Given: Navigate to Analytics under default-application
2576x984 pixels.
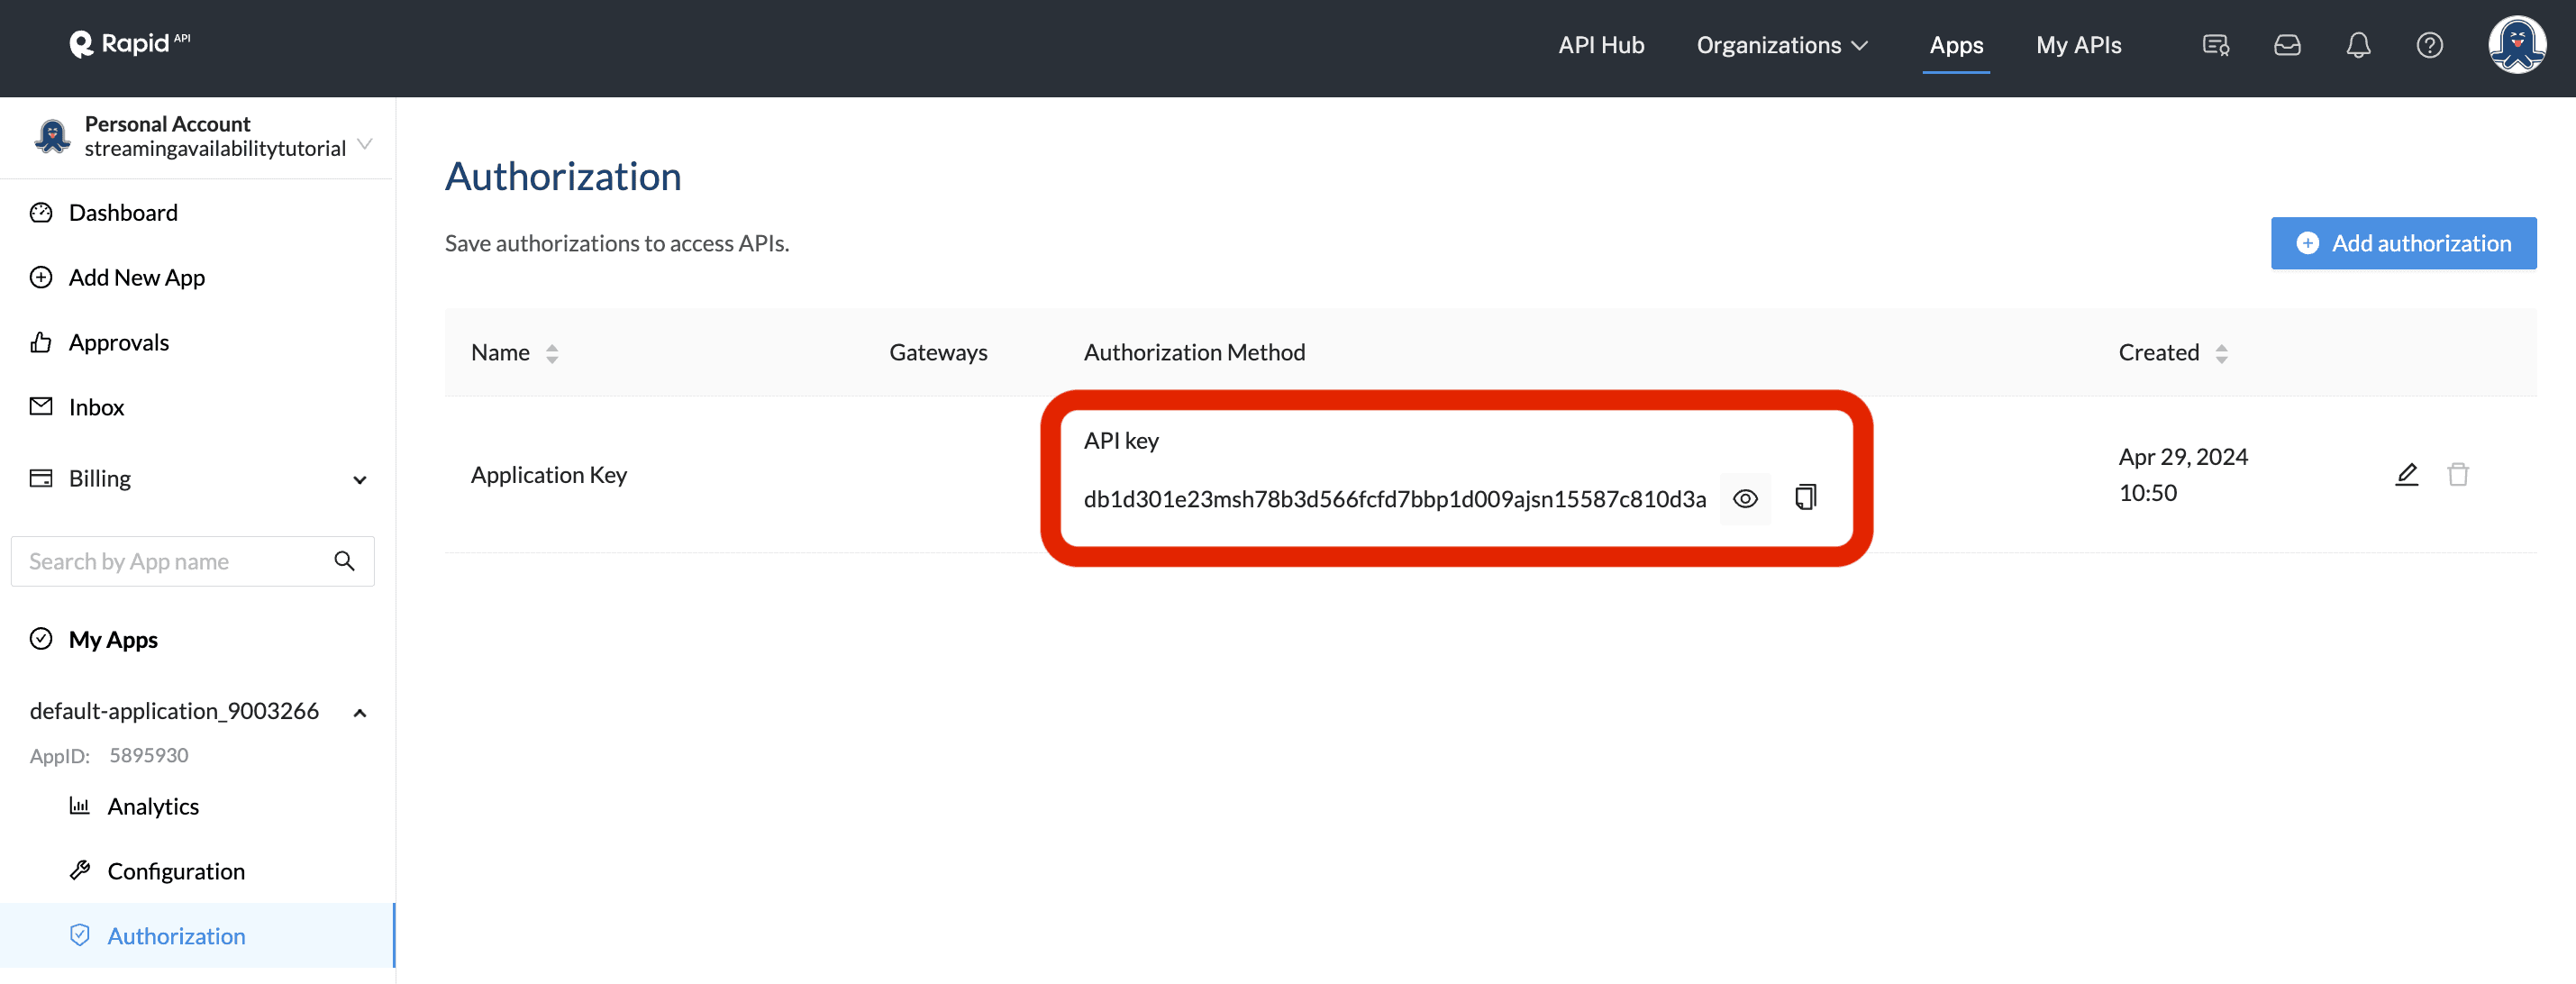Looking at the screenshot, I should point(153,805).
